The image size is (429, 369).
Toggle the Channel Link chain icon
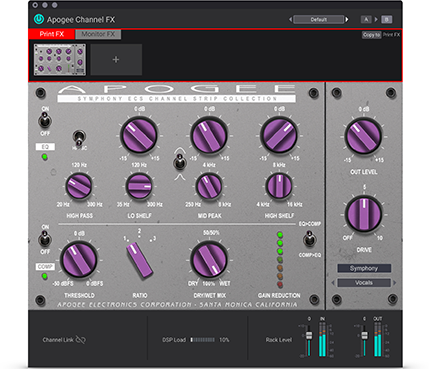81,340
